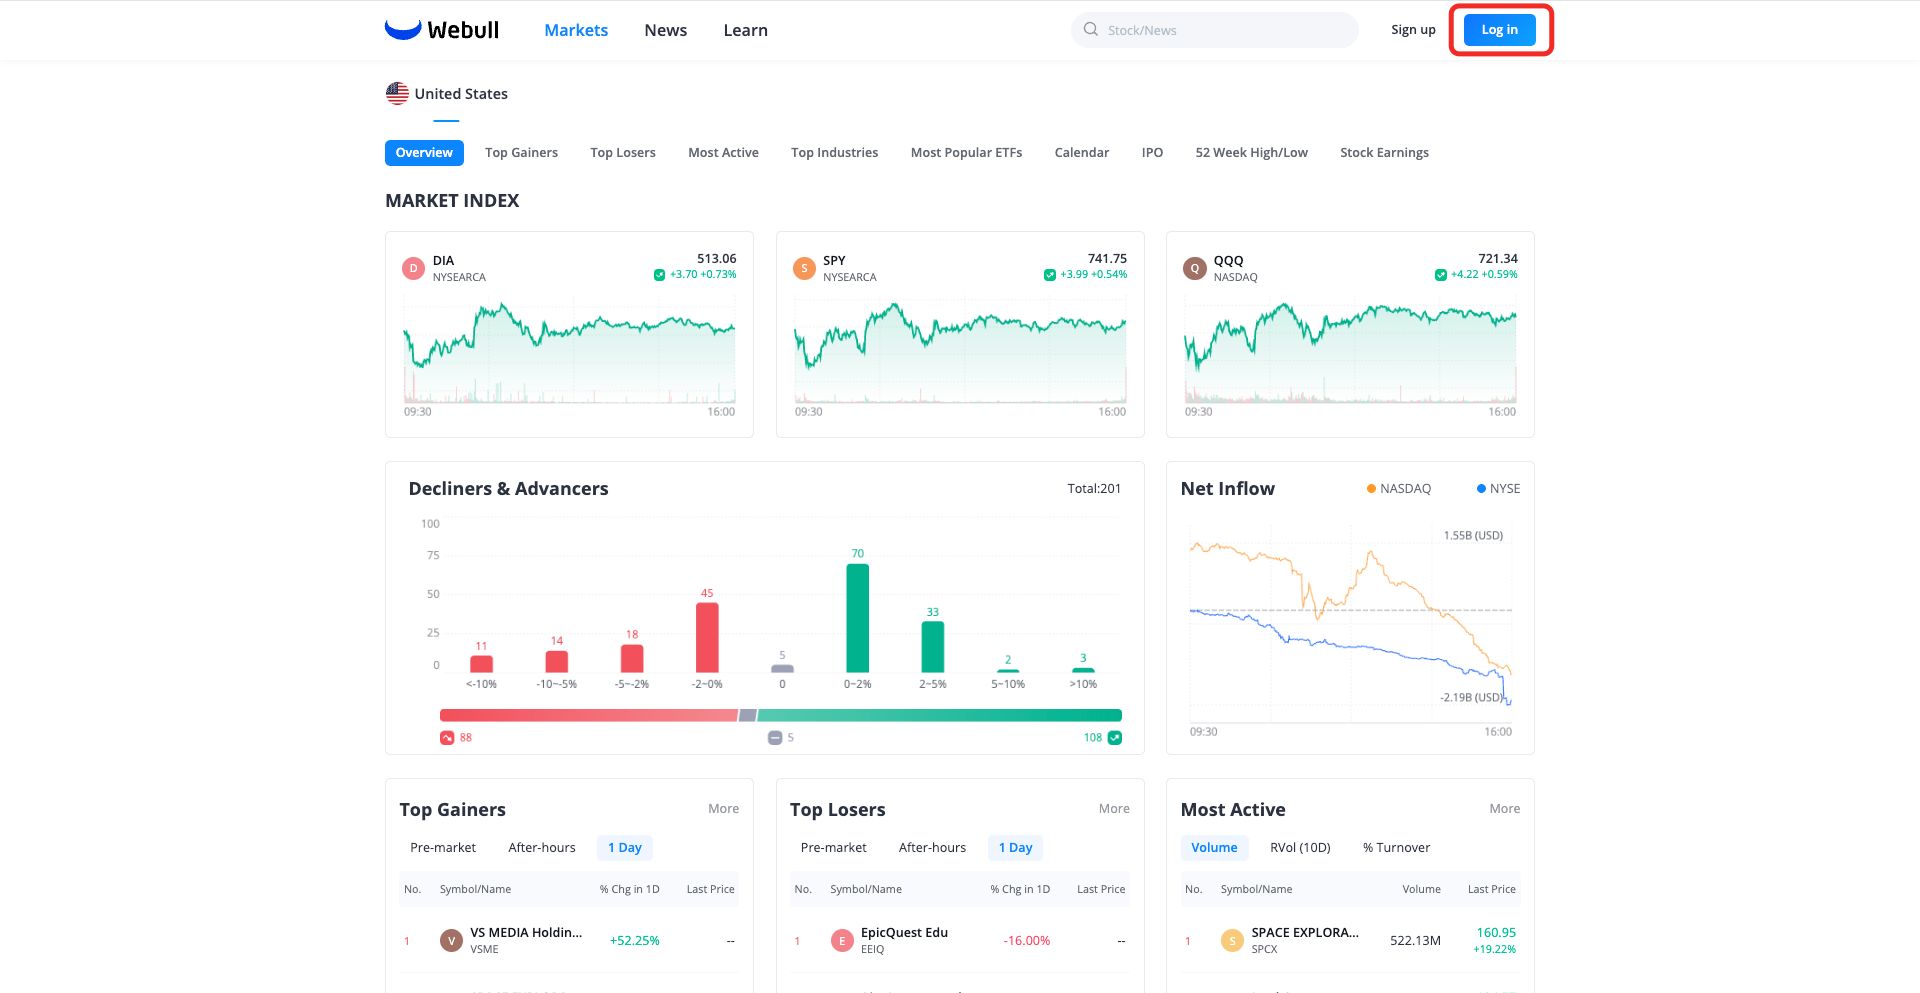Click the VS MEDIA Holdings stock icon
This screenshot has width=1920, height=993.
pyautogui.click(x=451, y=941)
